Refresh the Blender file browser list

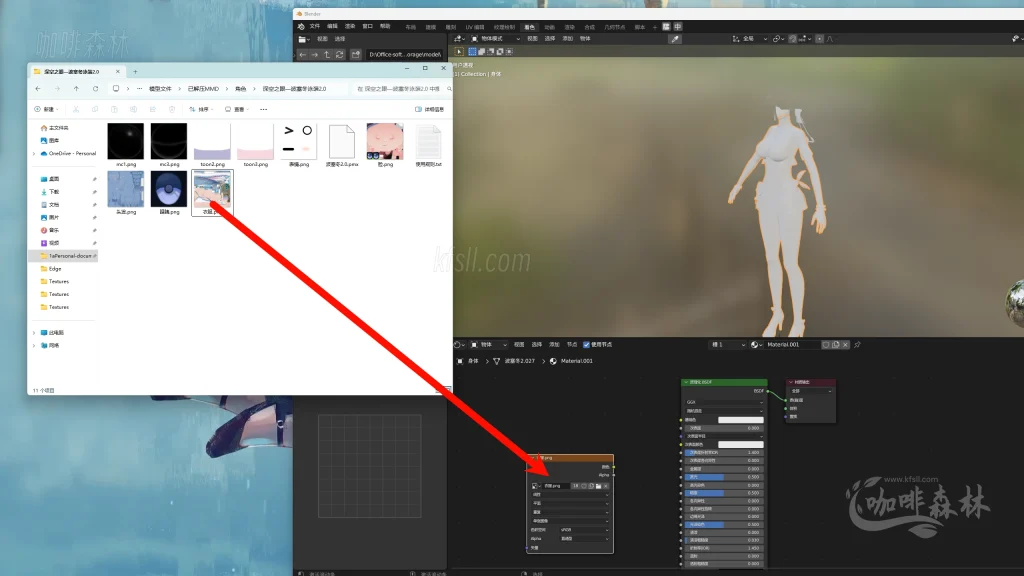340,55
